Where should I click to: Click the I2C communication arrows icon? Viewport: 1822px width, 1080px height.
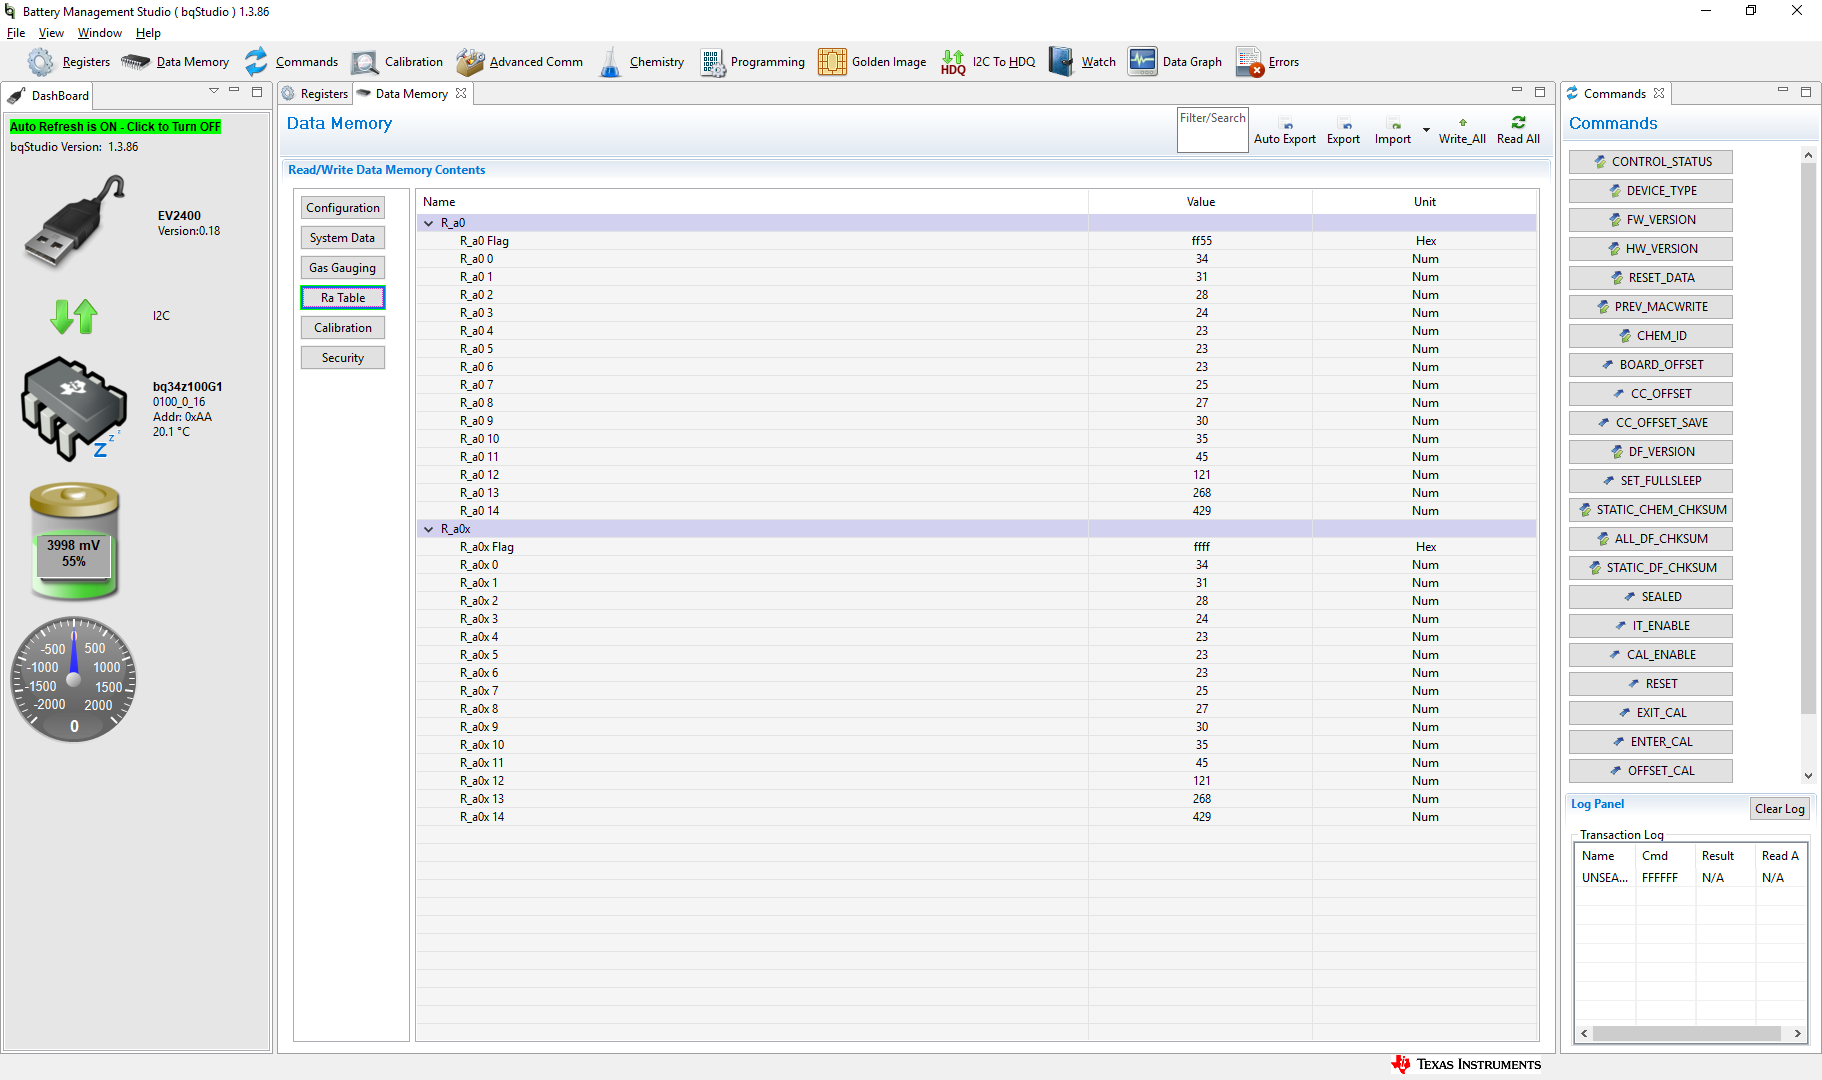click(74, 316)
